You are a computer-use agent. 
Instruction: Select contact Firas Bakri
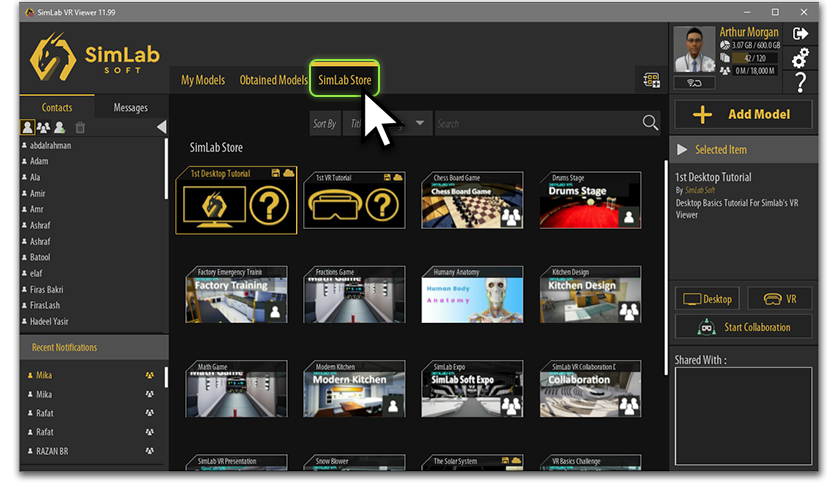click(x=46, y=289)
